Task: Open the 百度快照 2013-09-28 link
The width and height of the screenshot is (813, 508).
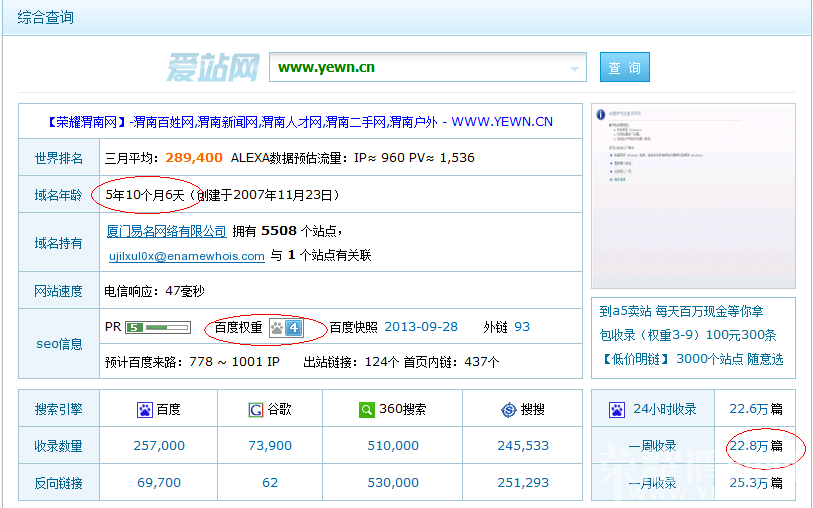Action: [x=421, y=327]
